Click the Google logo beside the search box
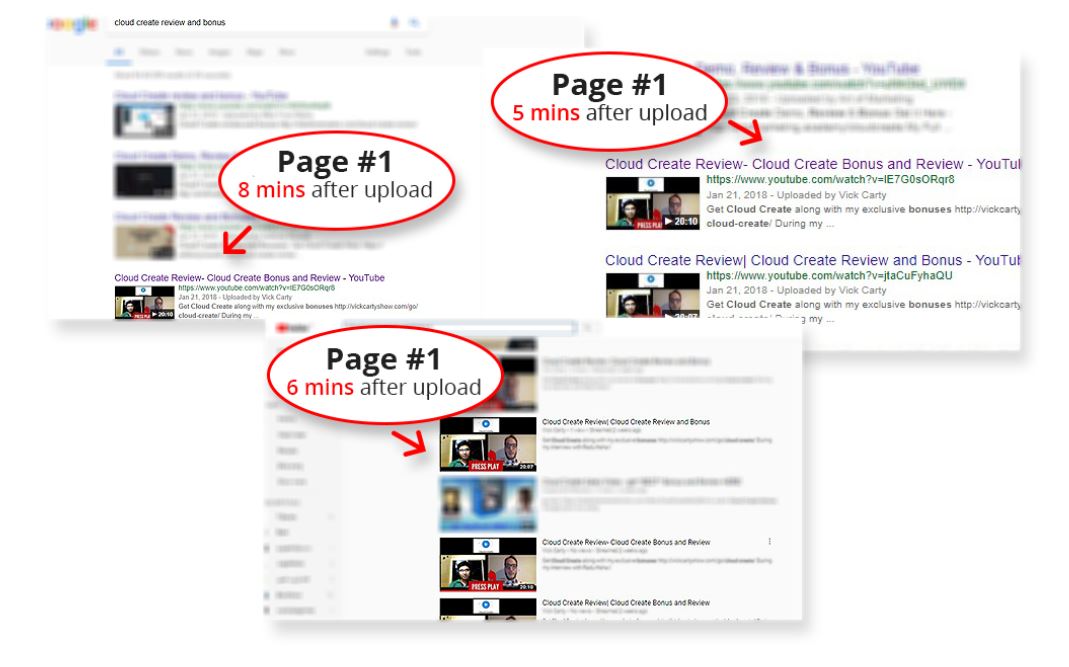The image size is (1069, 667). click(x=73, y=24)
